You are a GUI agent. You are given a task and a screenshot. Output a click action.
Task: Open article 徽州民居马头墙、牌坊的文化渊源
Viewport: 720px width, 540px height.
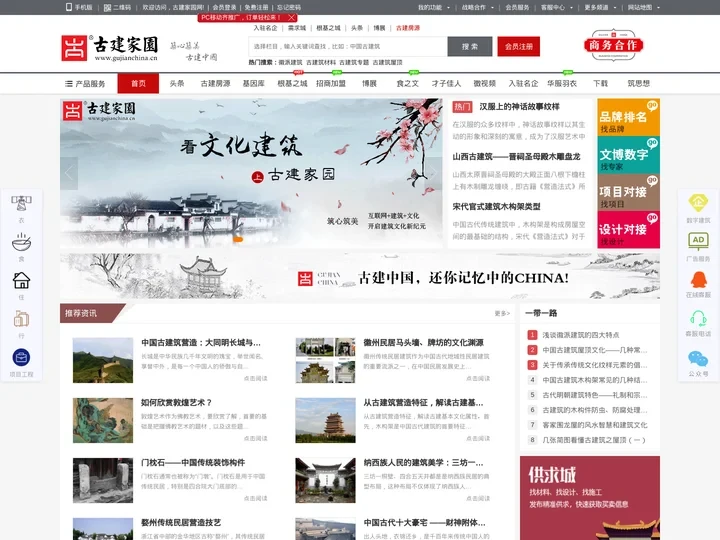(x=423, y=343)
